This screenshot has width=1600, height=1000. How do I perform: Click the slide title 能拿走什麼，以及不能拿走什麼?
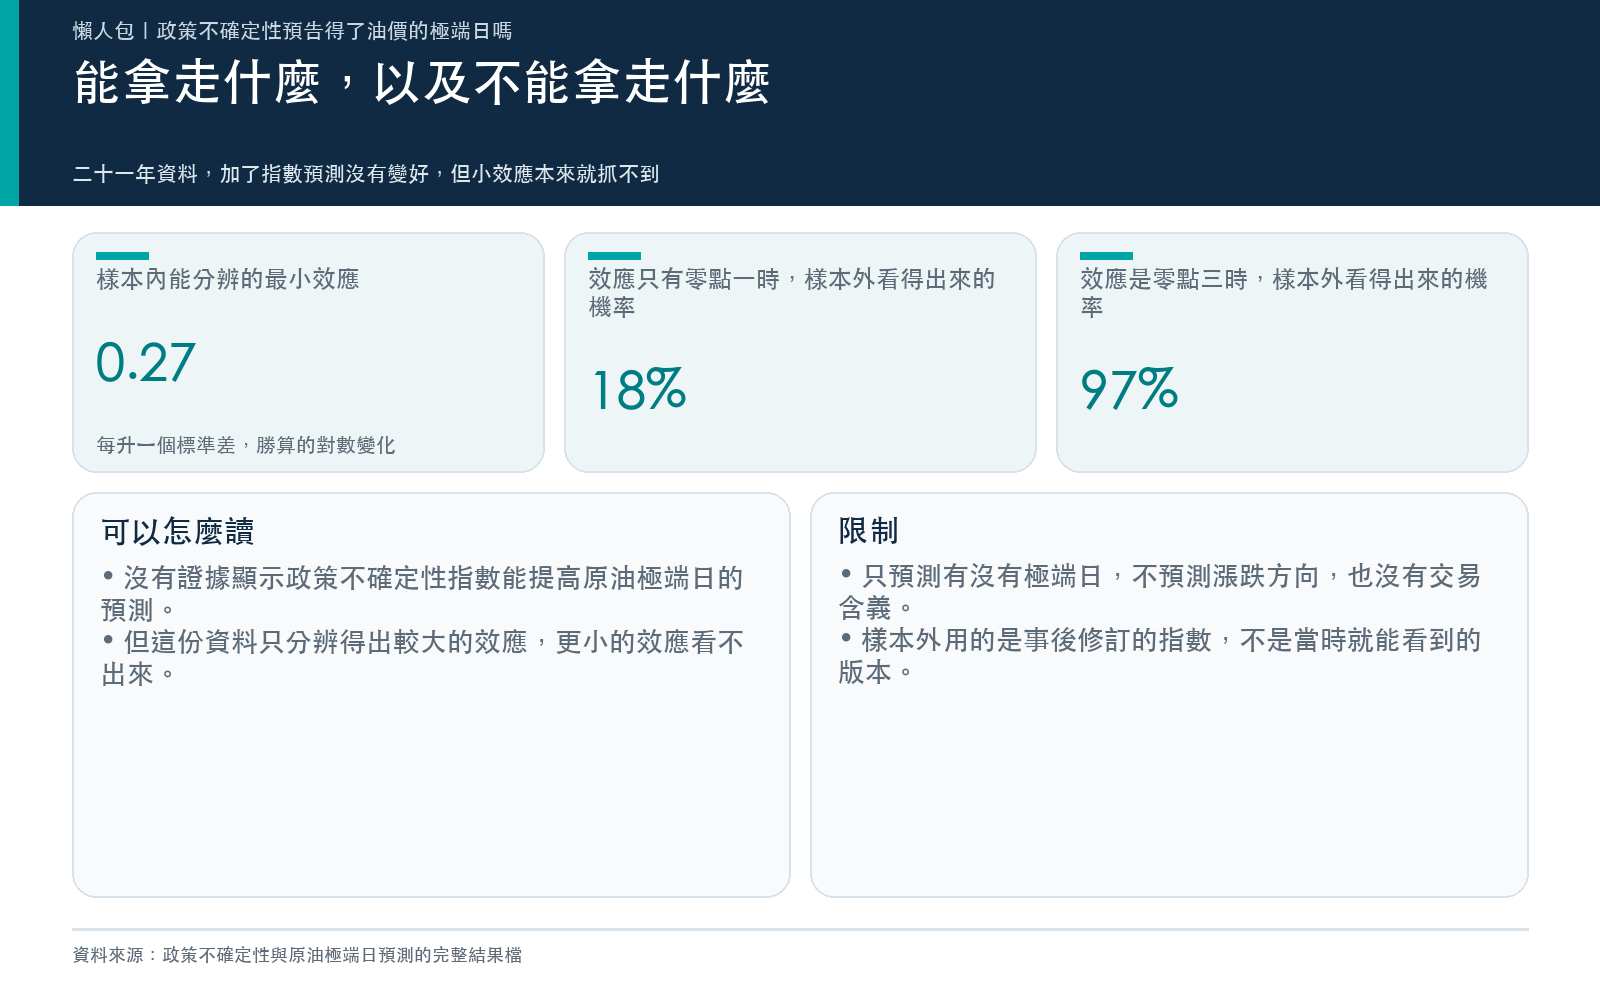[x=422, y=82]
